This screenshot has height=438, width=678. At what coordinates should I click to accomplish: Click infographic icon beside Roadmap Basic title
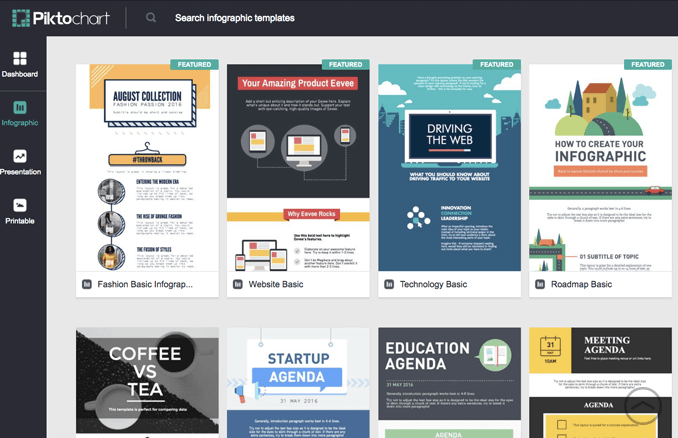(x=540, y=284)
